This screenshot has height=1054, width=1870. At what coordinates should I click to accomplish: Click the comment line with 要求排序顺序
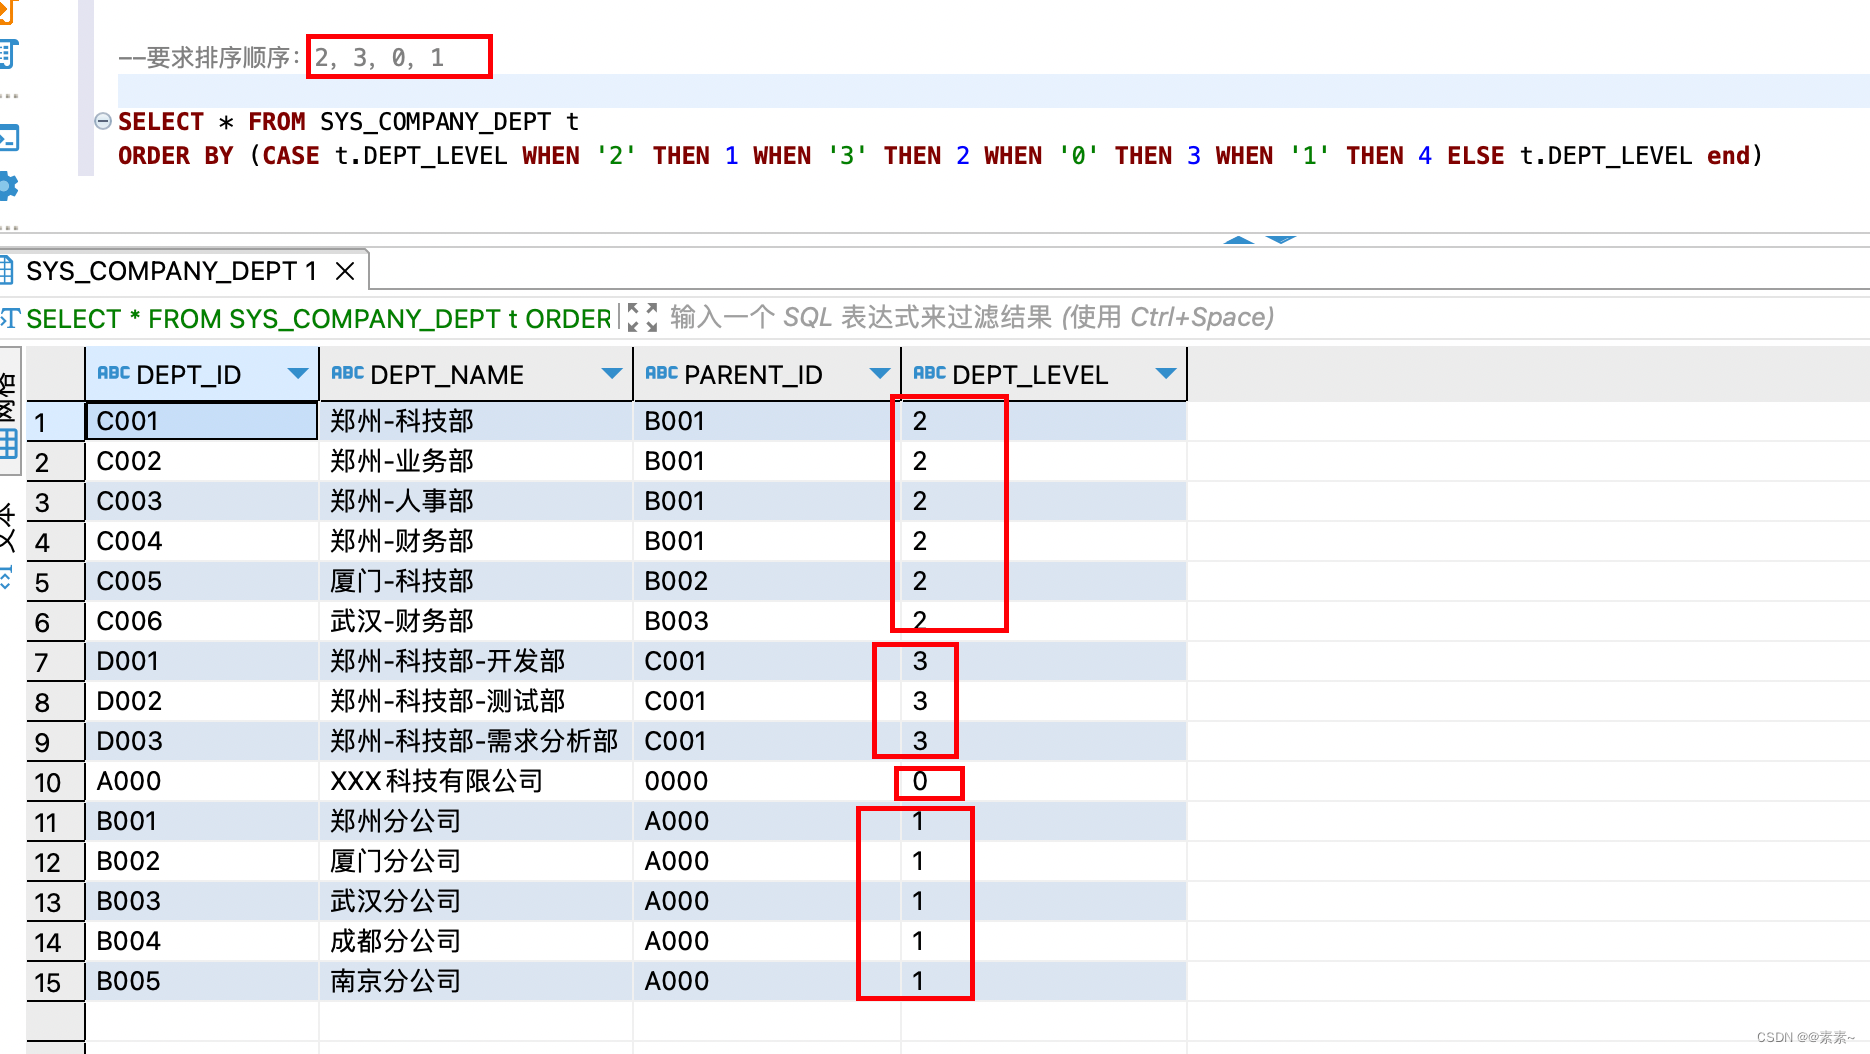coord(281,58)
